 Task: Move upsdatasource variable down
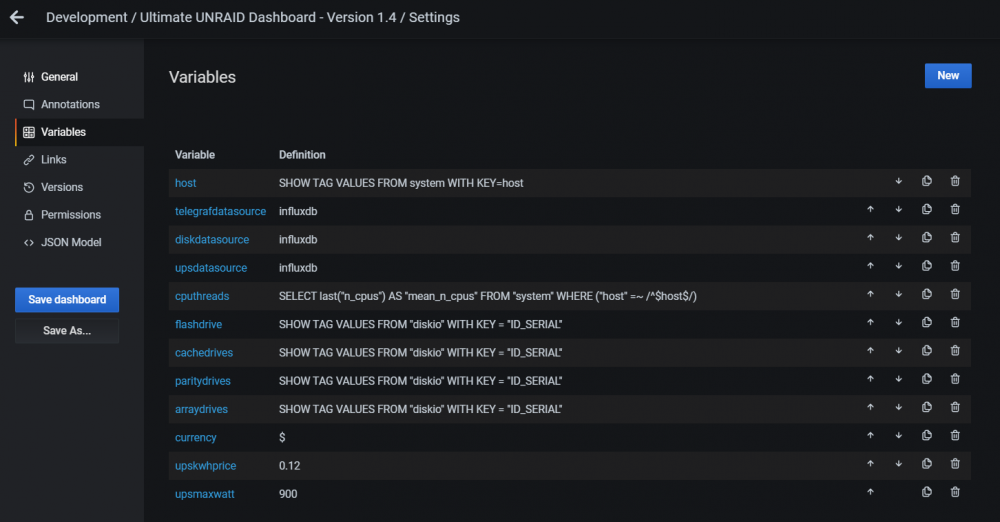pyautogui.click(x=899, y=266)
